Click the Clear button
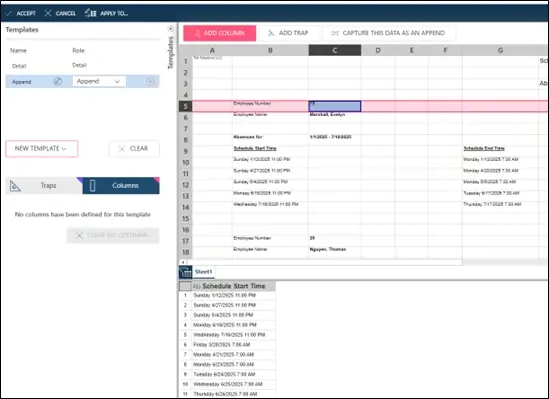The height and width of the screenshot is (399, 549). [134, 149]
